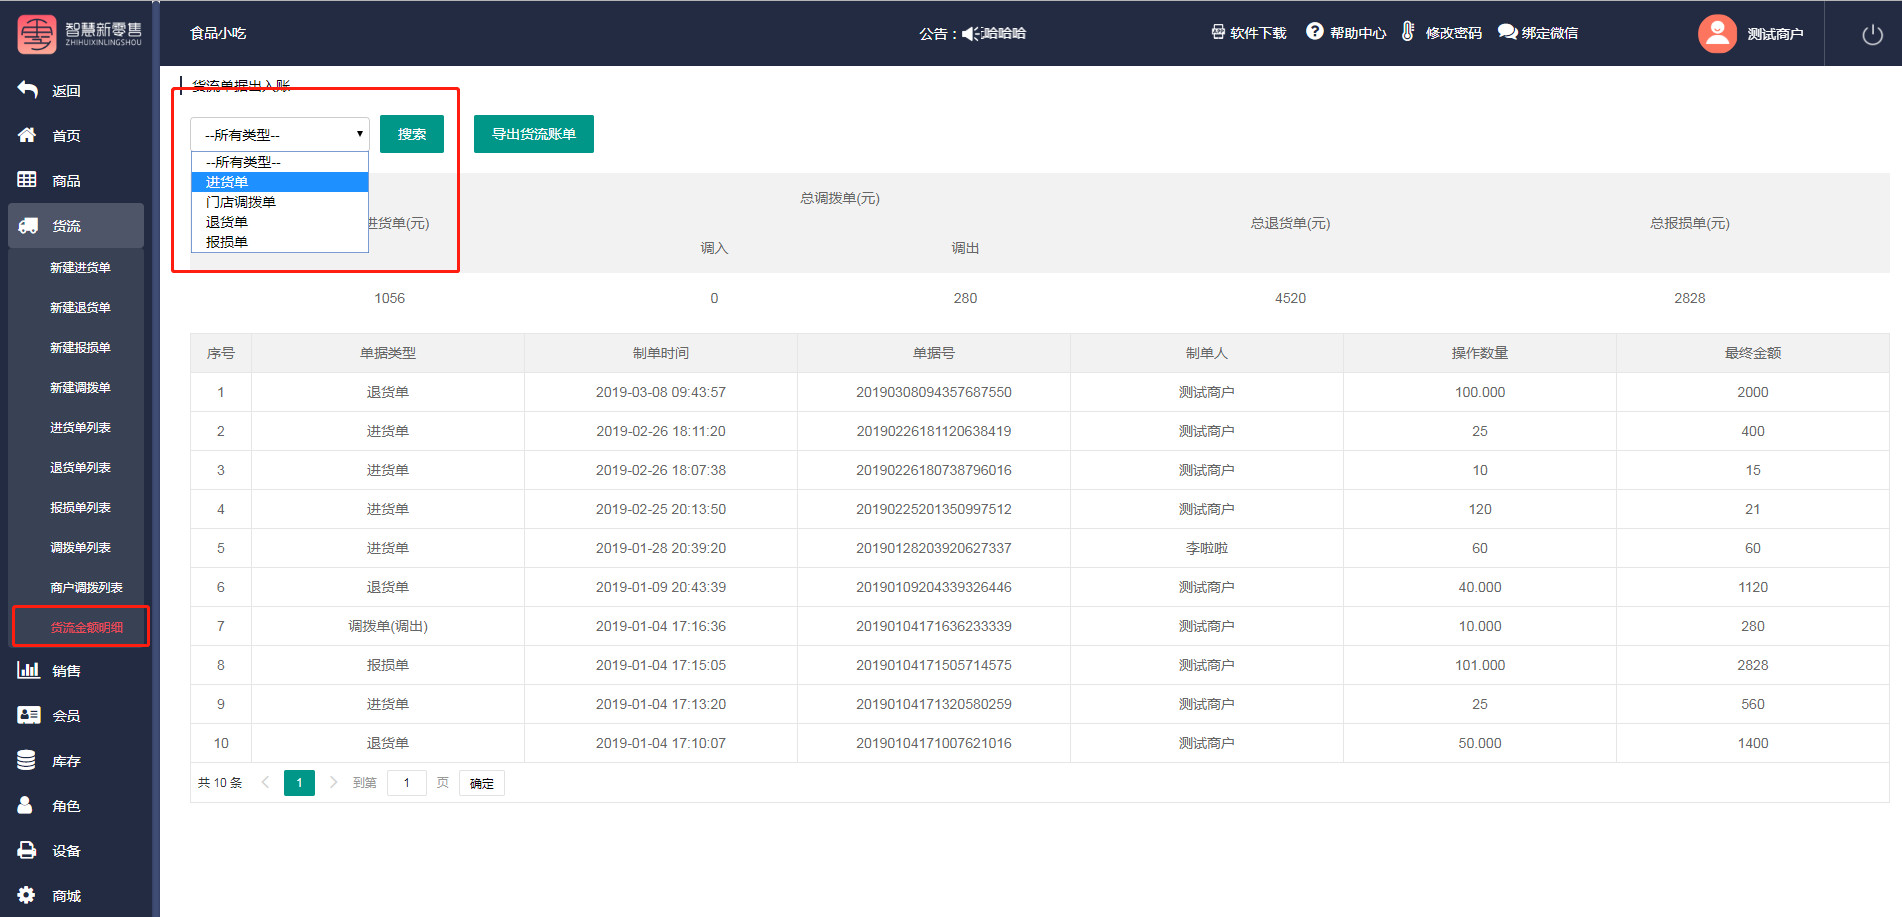The image size is (1902, 917).
Task: Open the inventory database stack icon
Action: [x=27, y=760]
